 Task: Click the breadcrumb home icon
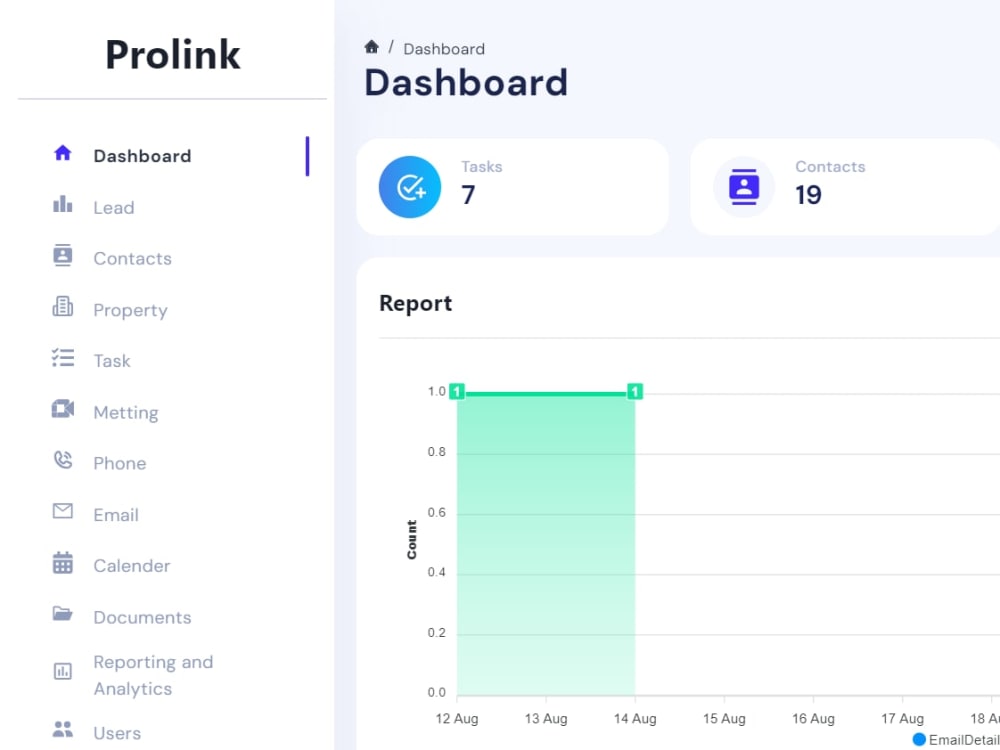372,47
